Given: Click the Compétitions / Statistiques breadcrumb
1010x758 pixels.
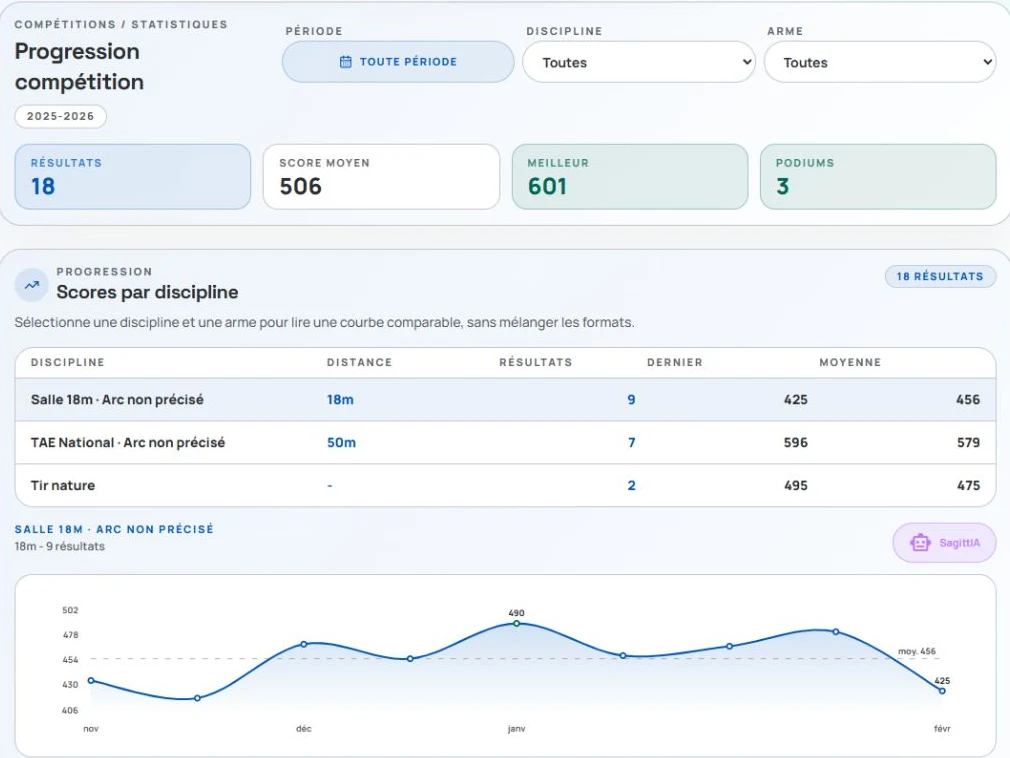Looking at the screenshot, I should click(121, 24).
